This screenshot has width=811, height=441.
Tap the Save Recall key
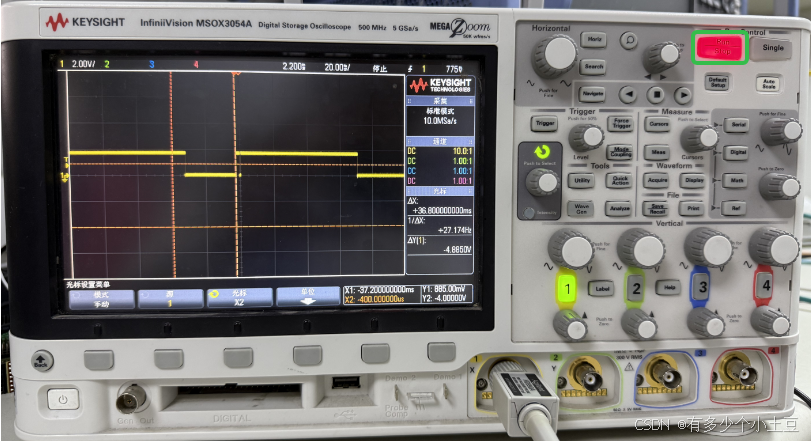(656, 208)
